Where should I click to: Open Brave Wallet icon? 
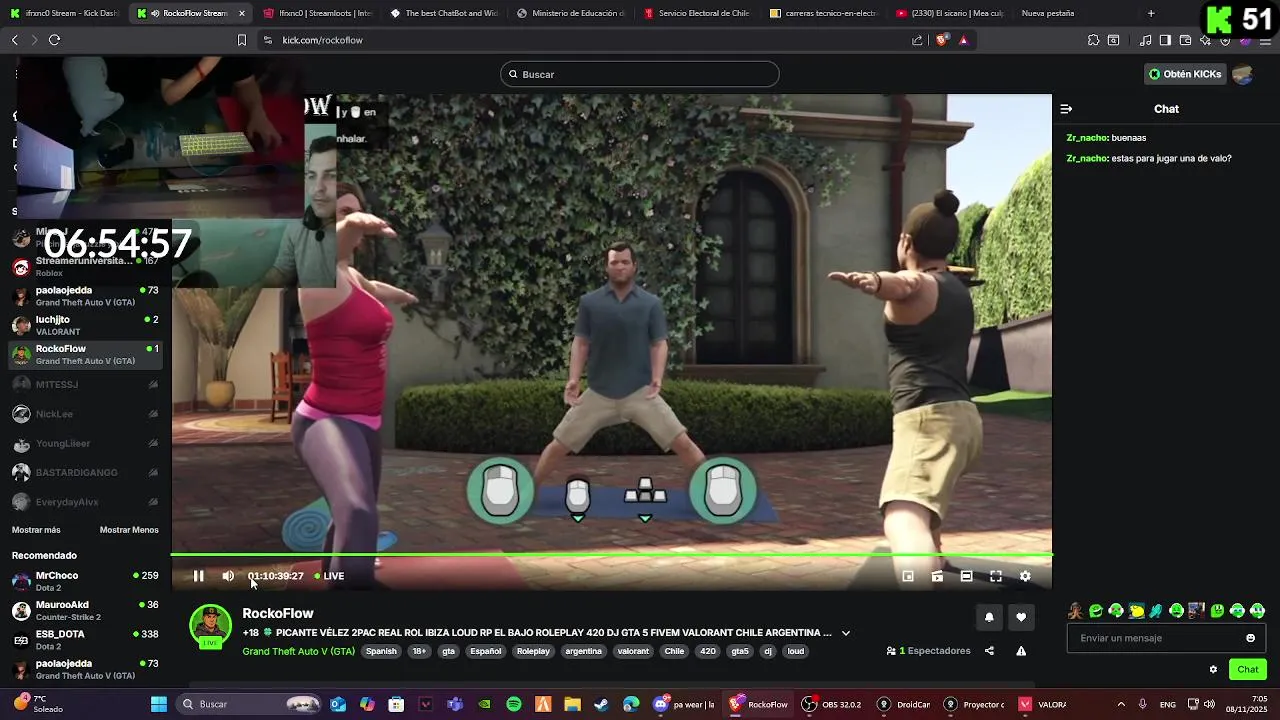coord(1185,40)
